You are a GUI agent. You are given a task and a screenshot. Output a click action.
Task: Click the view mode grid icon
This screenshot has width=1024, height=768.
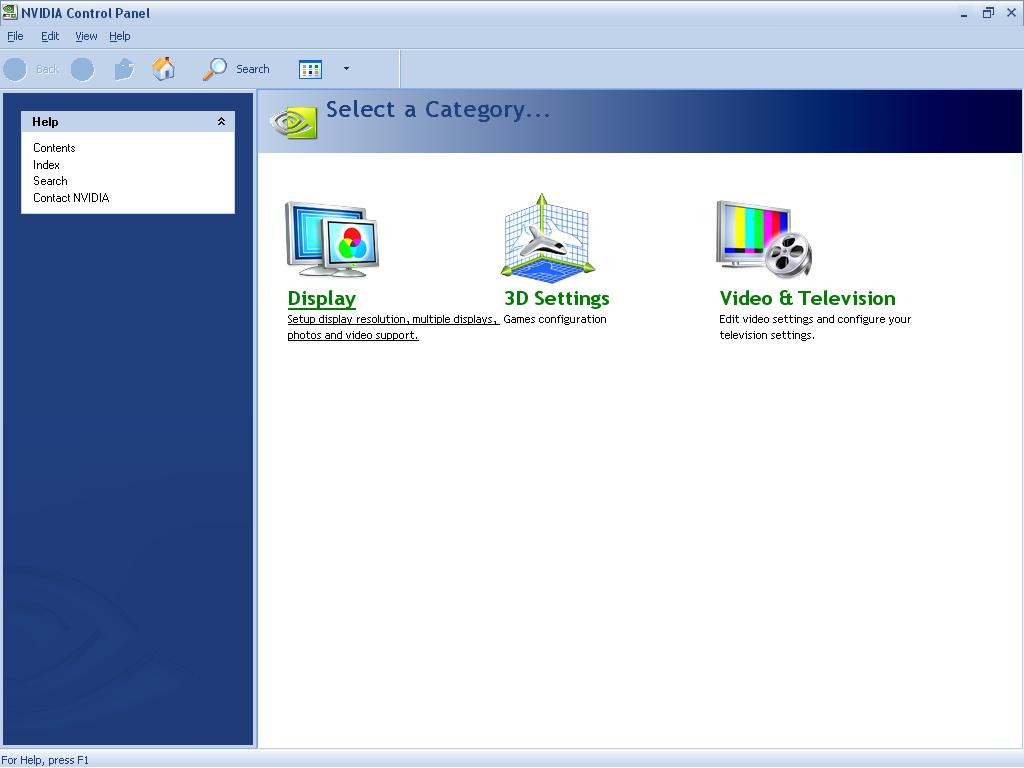[310, 69]
